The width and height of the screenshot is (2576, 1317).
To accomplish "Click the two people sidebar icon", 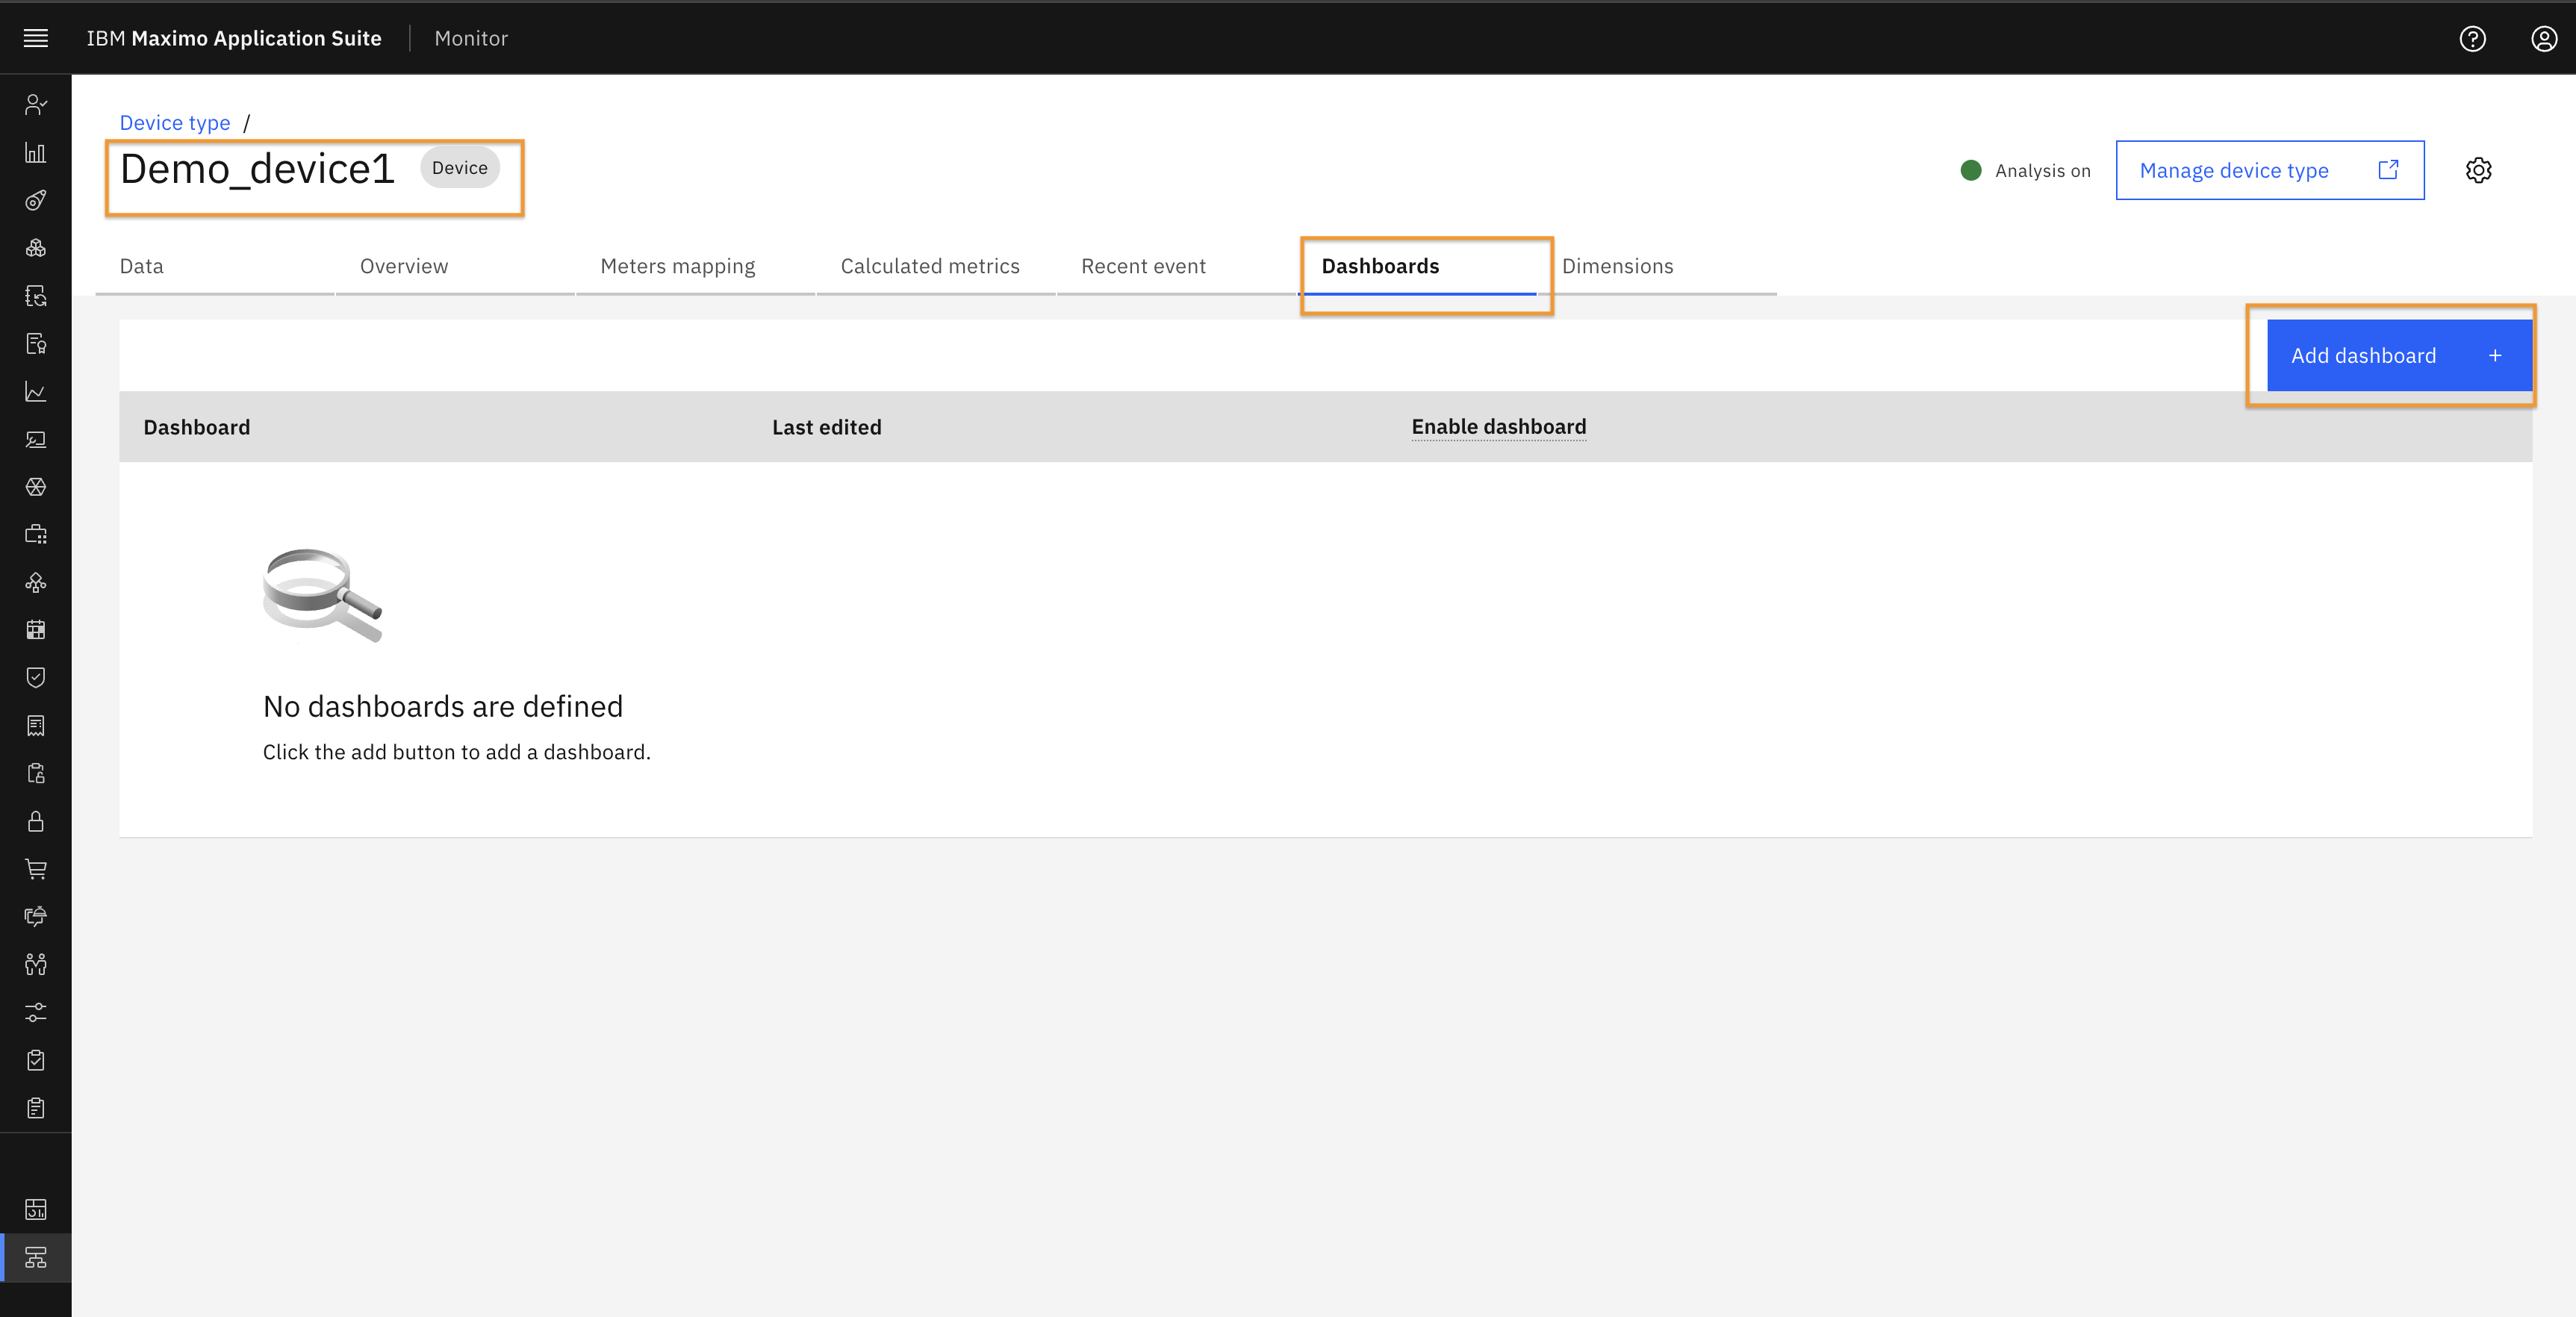I will (x=36, y=964).
